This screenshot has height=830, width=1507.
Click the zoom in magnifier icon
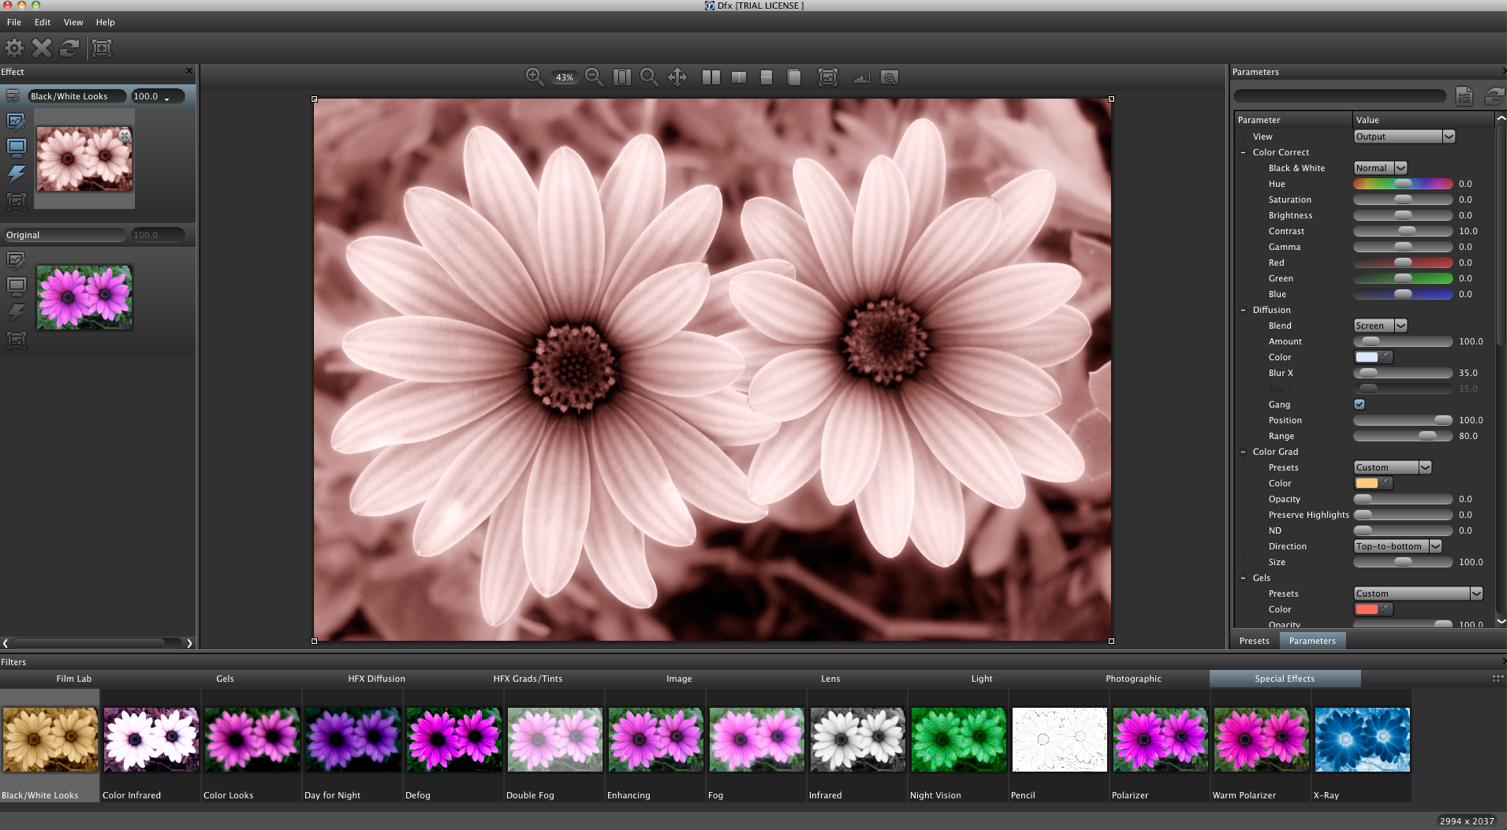[534, 77]
